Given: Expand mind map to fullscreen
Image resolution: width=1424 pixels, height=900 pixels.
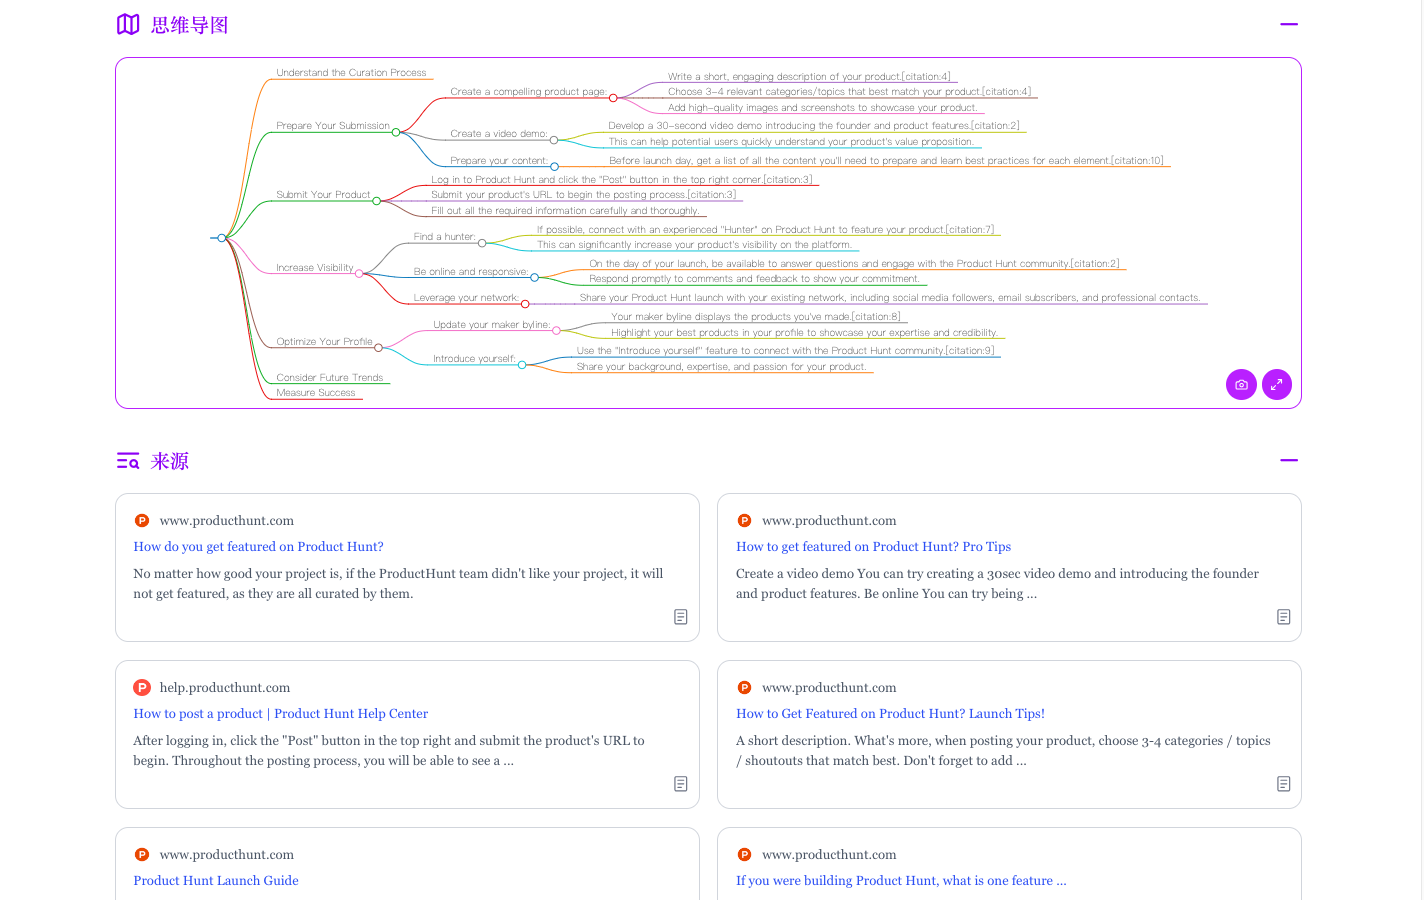Looking at the screenshot, I should point(1277,385).
